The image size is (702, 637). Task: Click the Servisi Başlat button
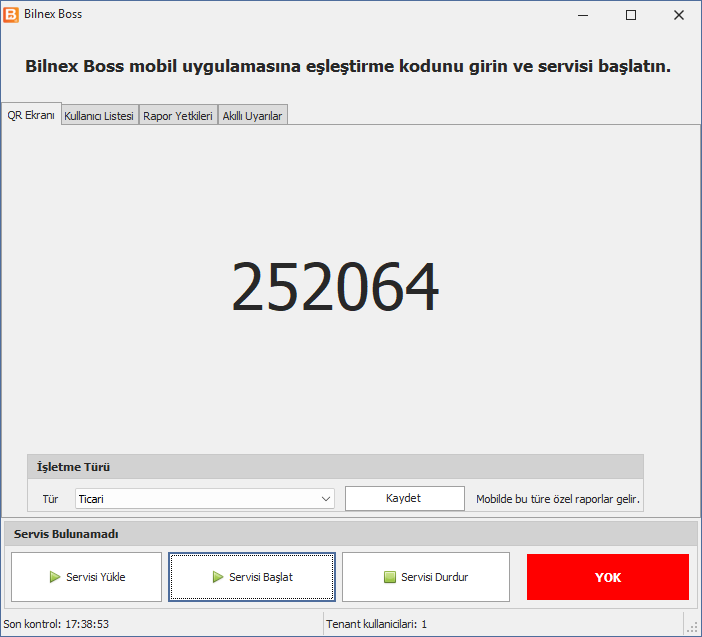(252, 577)
